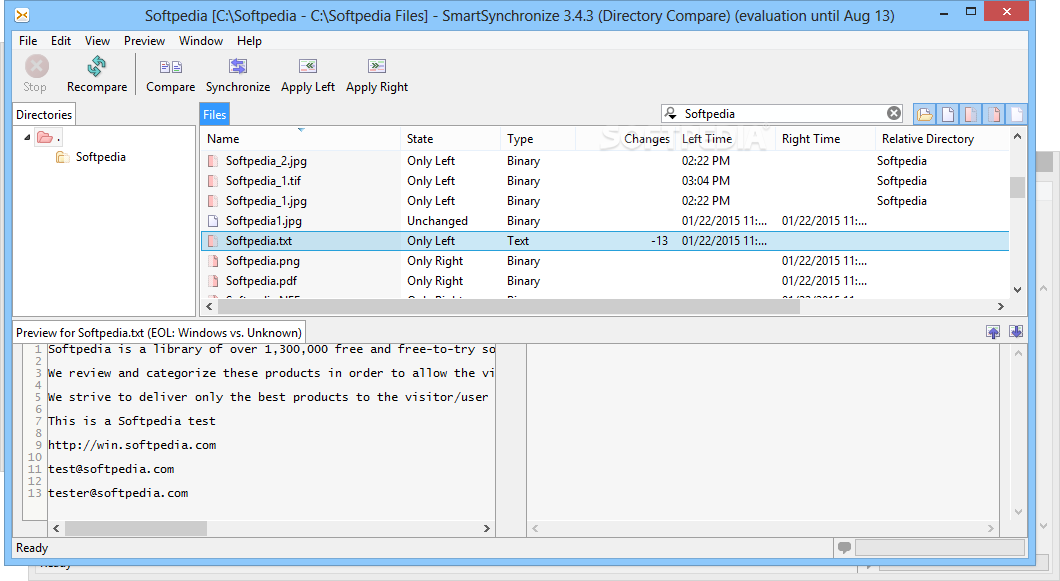This screenshot has height=581, width=1060.
Task: Click the file list vertical scrollbar thumb
Action: 1017,187
